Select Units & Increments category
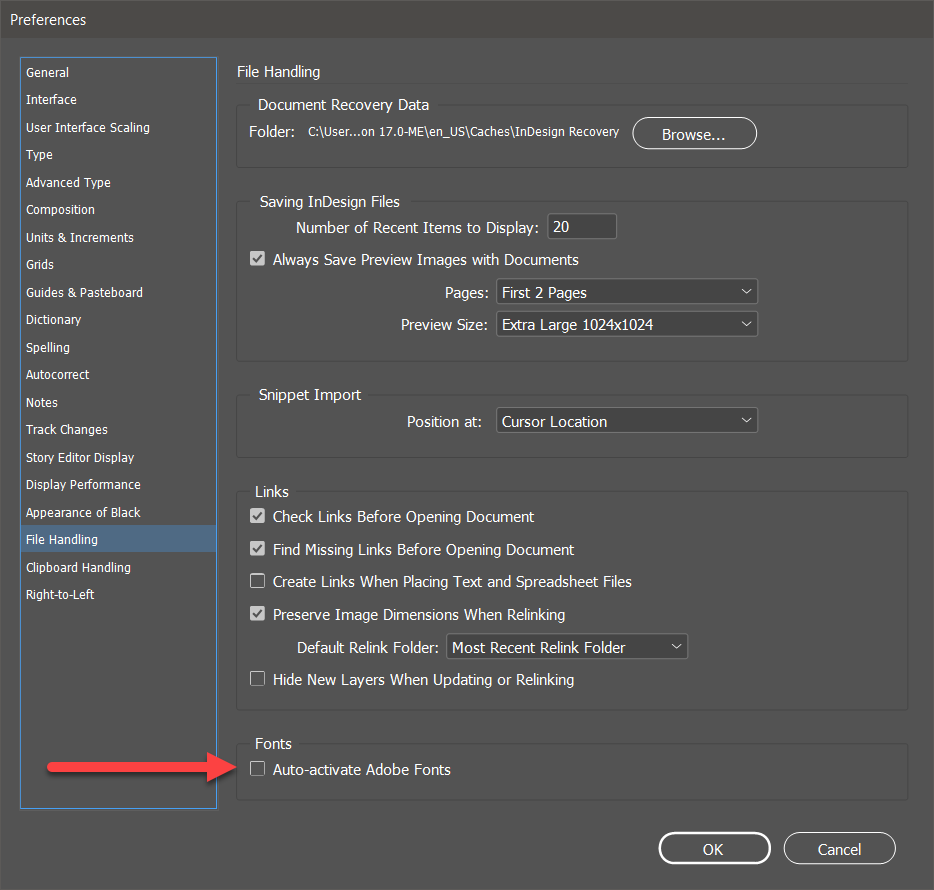This screenshot has height=890, width=934. [118, 237]
